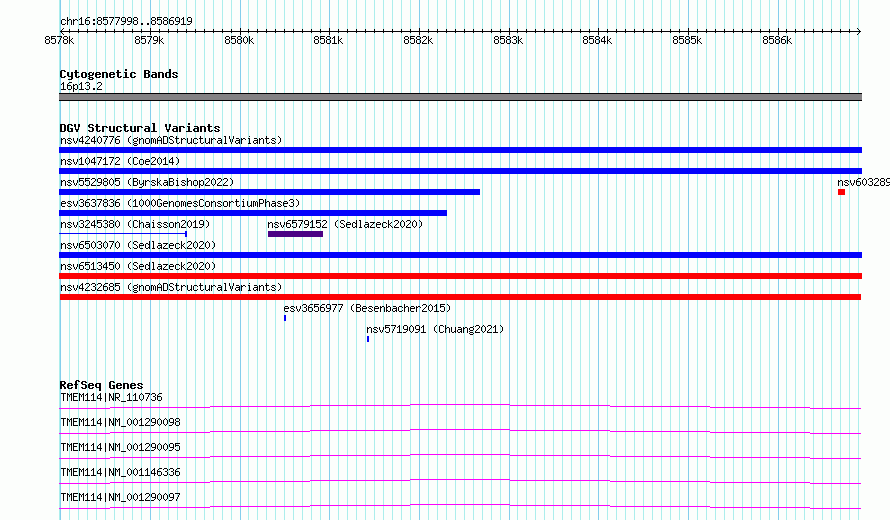Screen dimensions: 890x520
Task: Click the 8580k ruler tick label
Action: [x=239, y=40]
